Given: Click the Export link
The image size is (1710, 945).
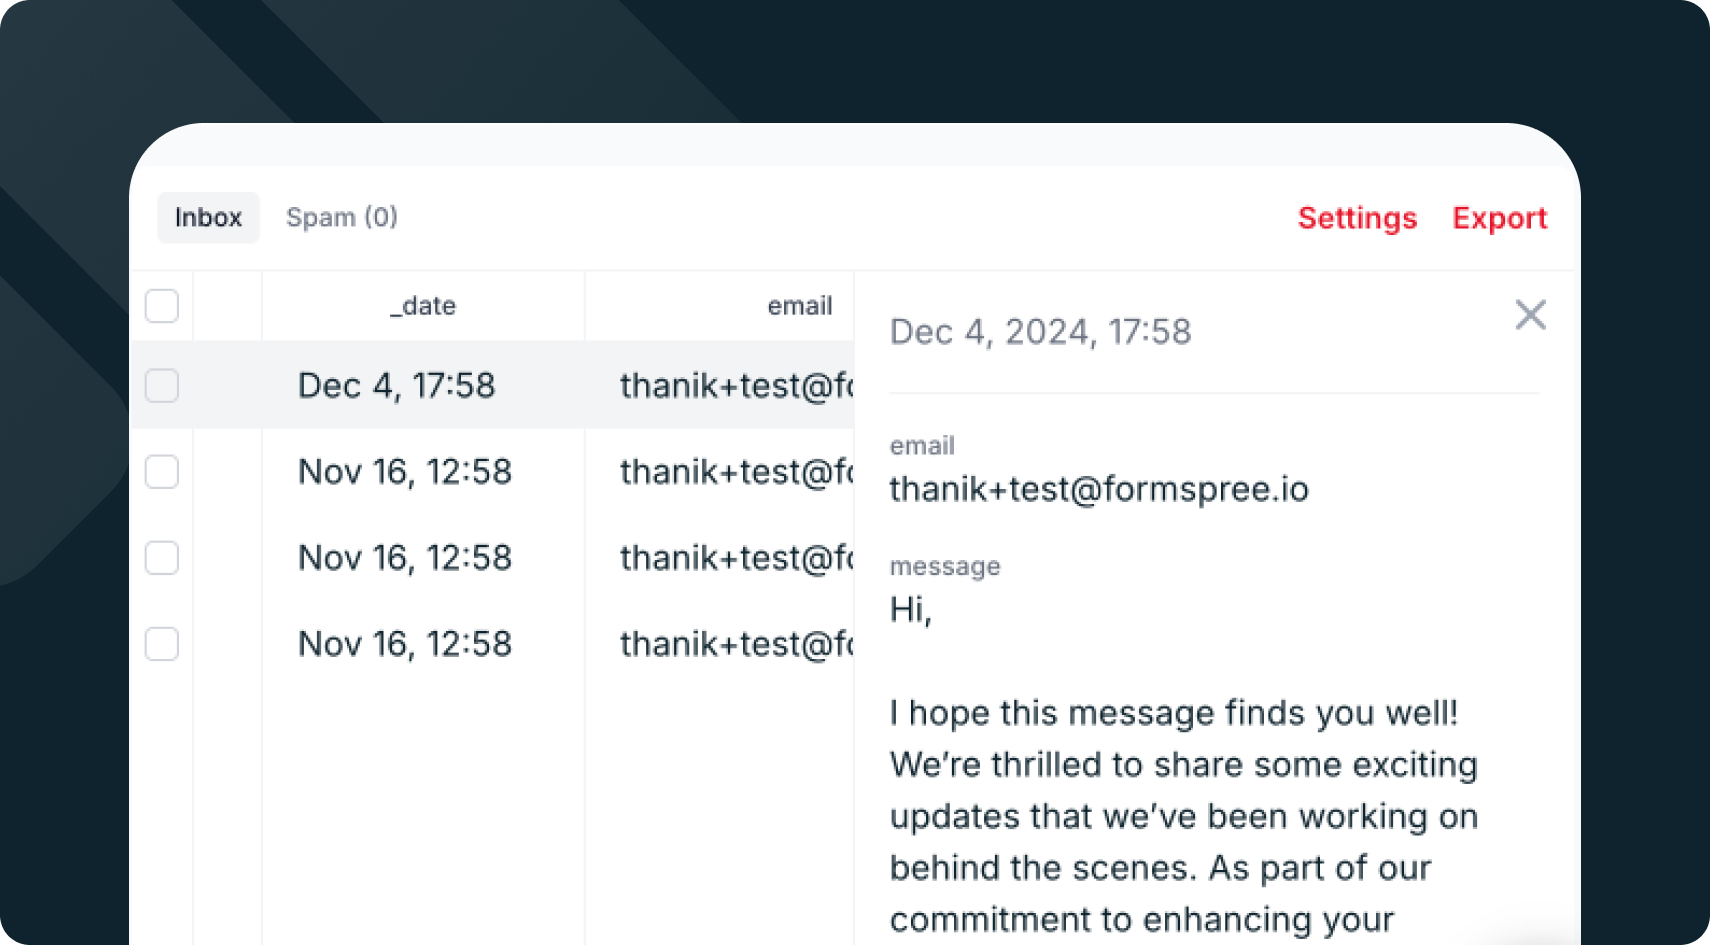Looking at the screenshot, I should click(x=1499, y=218).
